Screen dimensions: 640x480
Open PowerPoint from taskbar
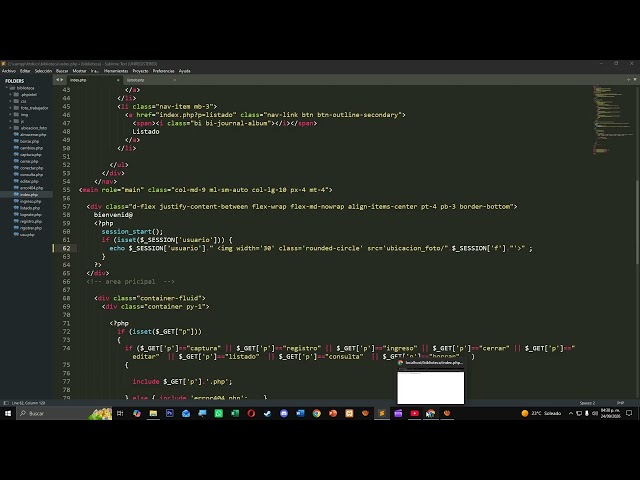coord(333,413)
